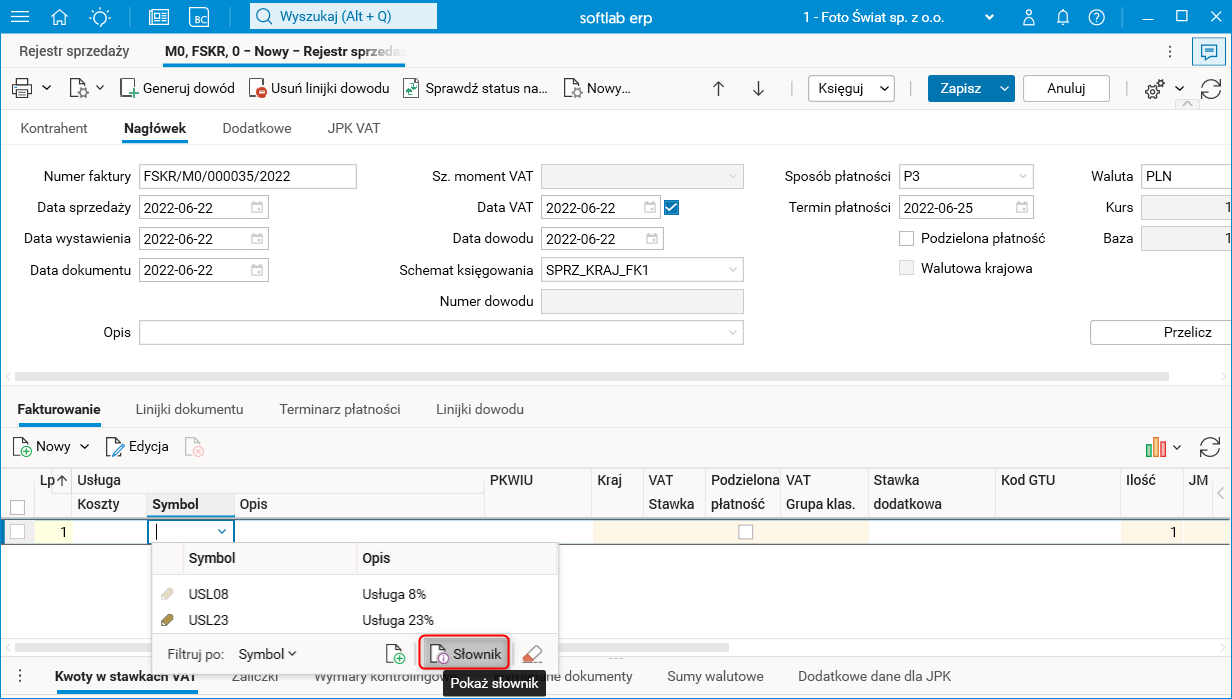Open the chat messages panel icon
1232x699 pixels.
(x=1210, y=52)
